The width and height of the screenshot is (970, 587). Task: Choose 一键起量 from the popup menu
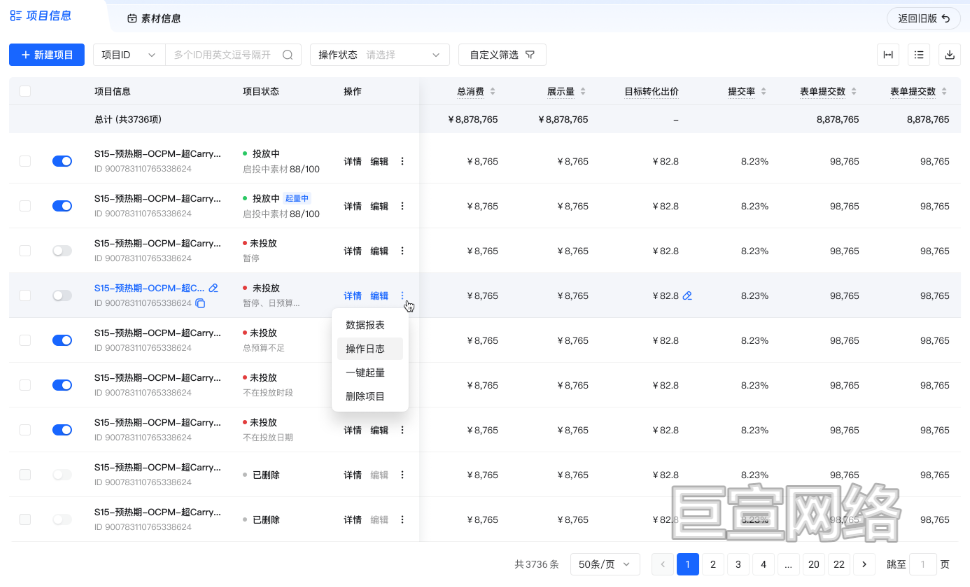(x=370, y=372)
